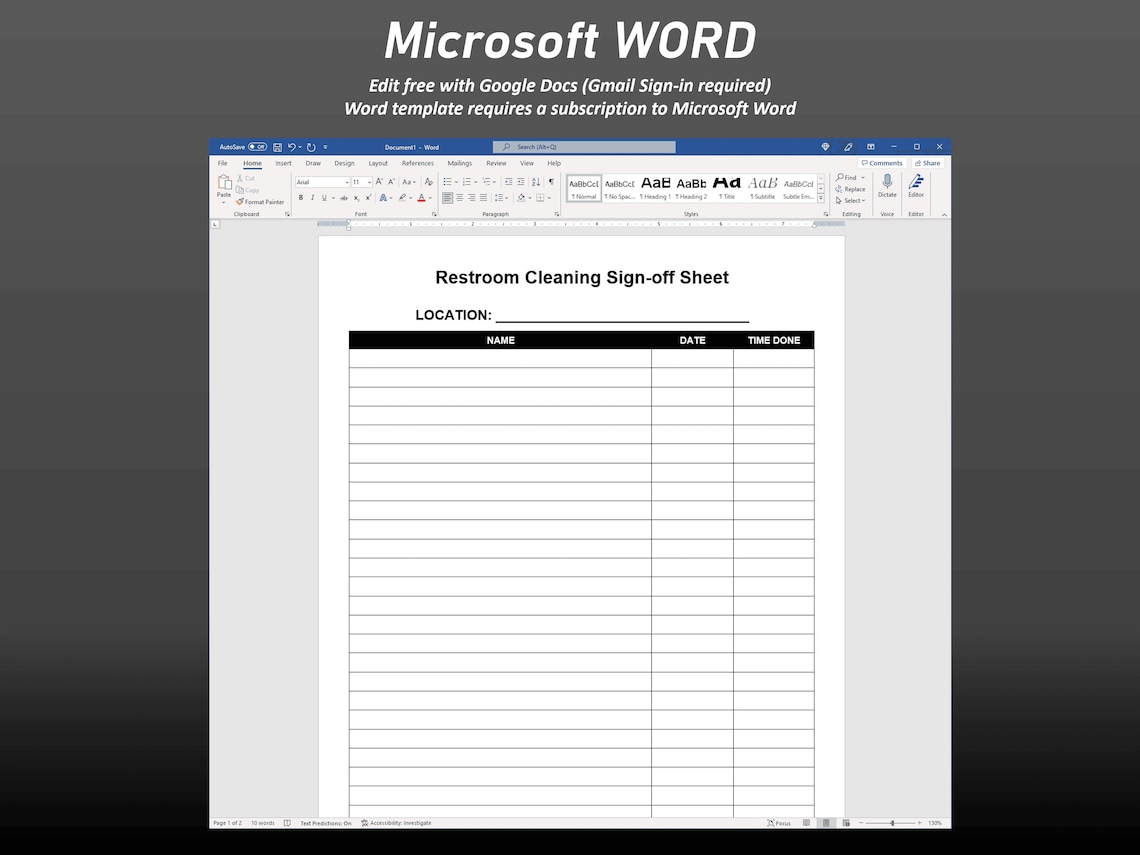
Task: Expand the font color dropdown arrow
Action: click(429, 198)
